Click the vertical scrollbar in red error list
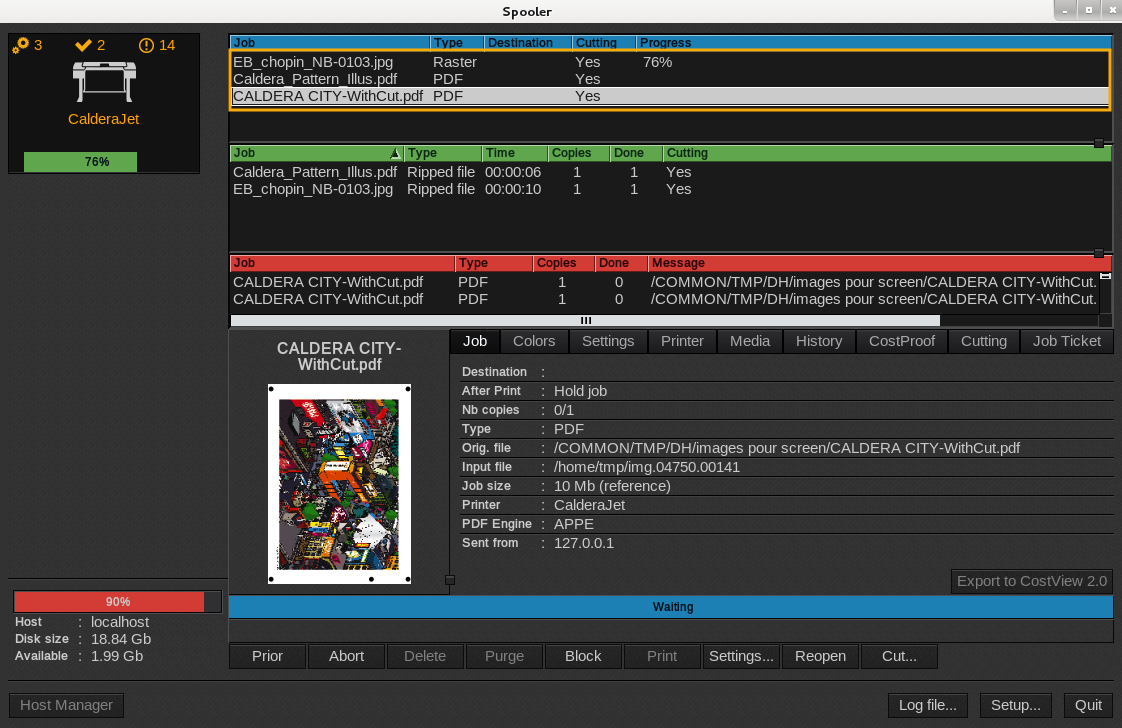The image size is (1122, 728). (1105, 290)
